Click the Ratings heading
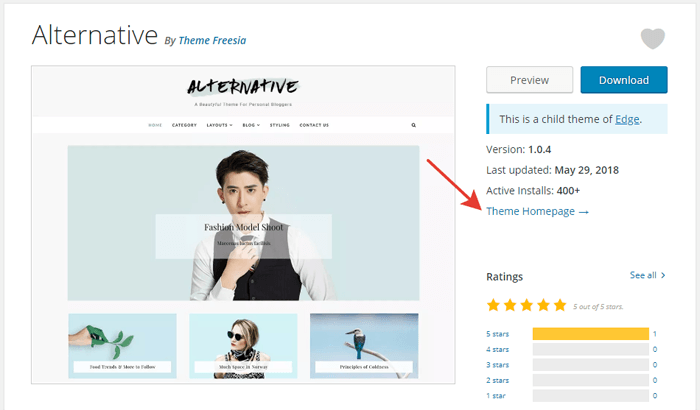This screenshot has width=700, height=410. click(x=504, y=277)
